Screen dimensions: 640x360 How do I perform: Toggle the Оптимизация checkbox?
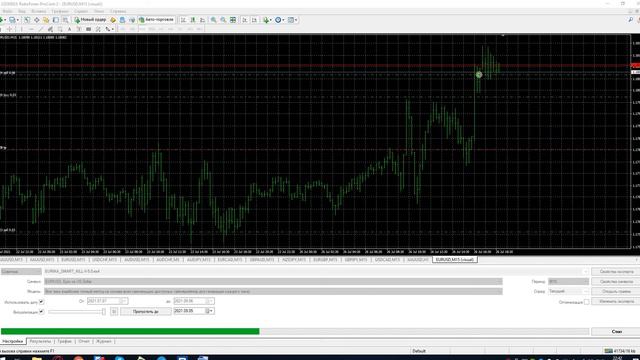[x=587, y=302]
